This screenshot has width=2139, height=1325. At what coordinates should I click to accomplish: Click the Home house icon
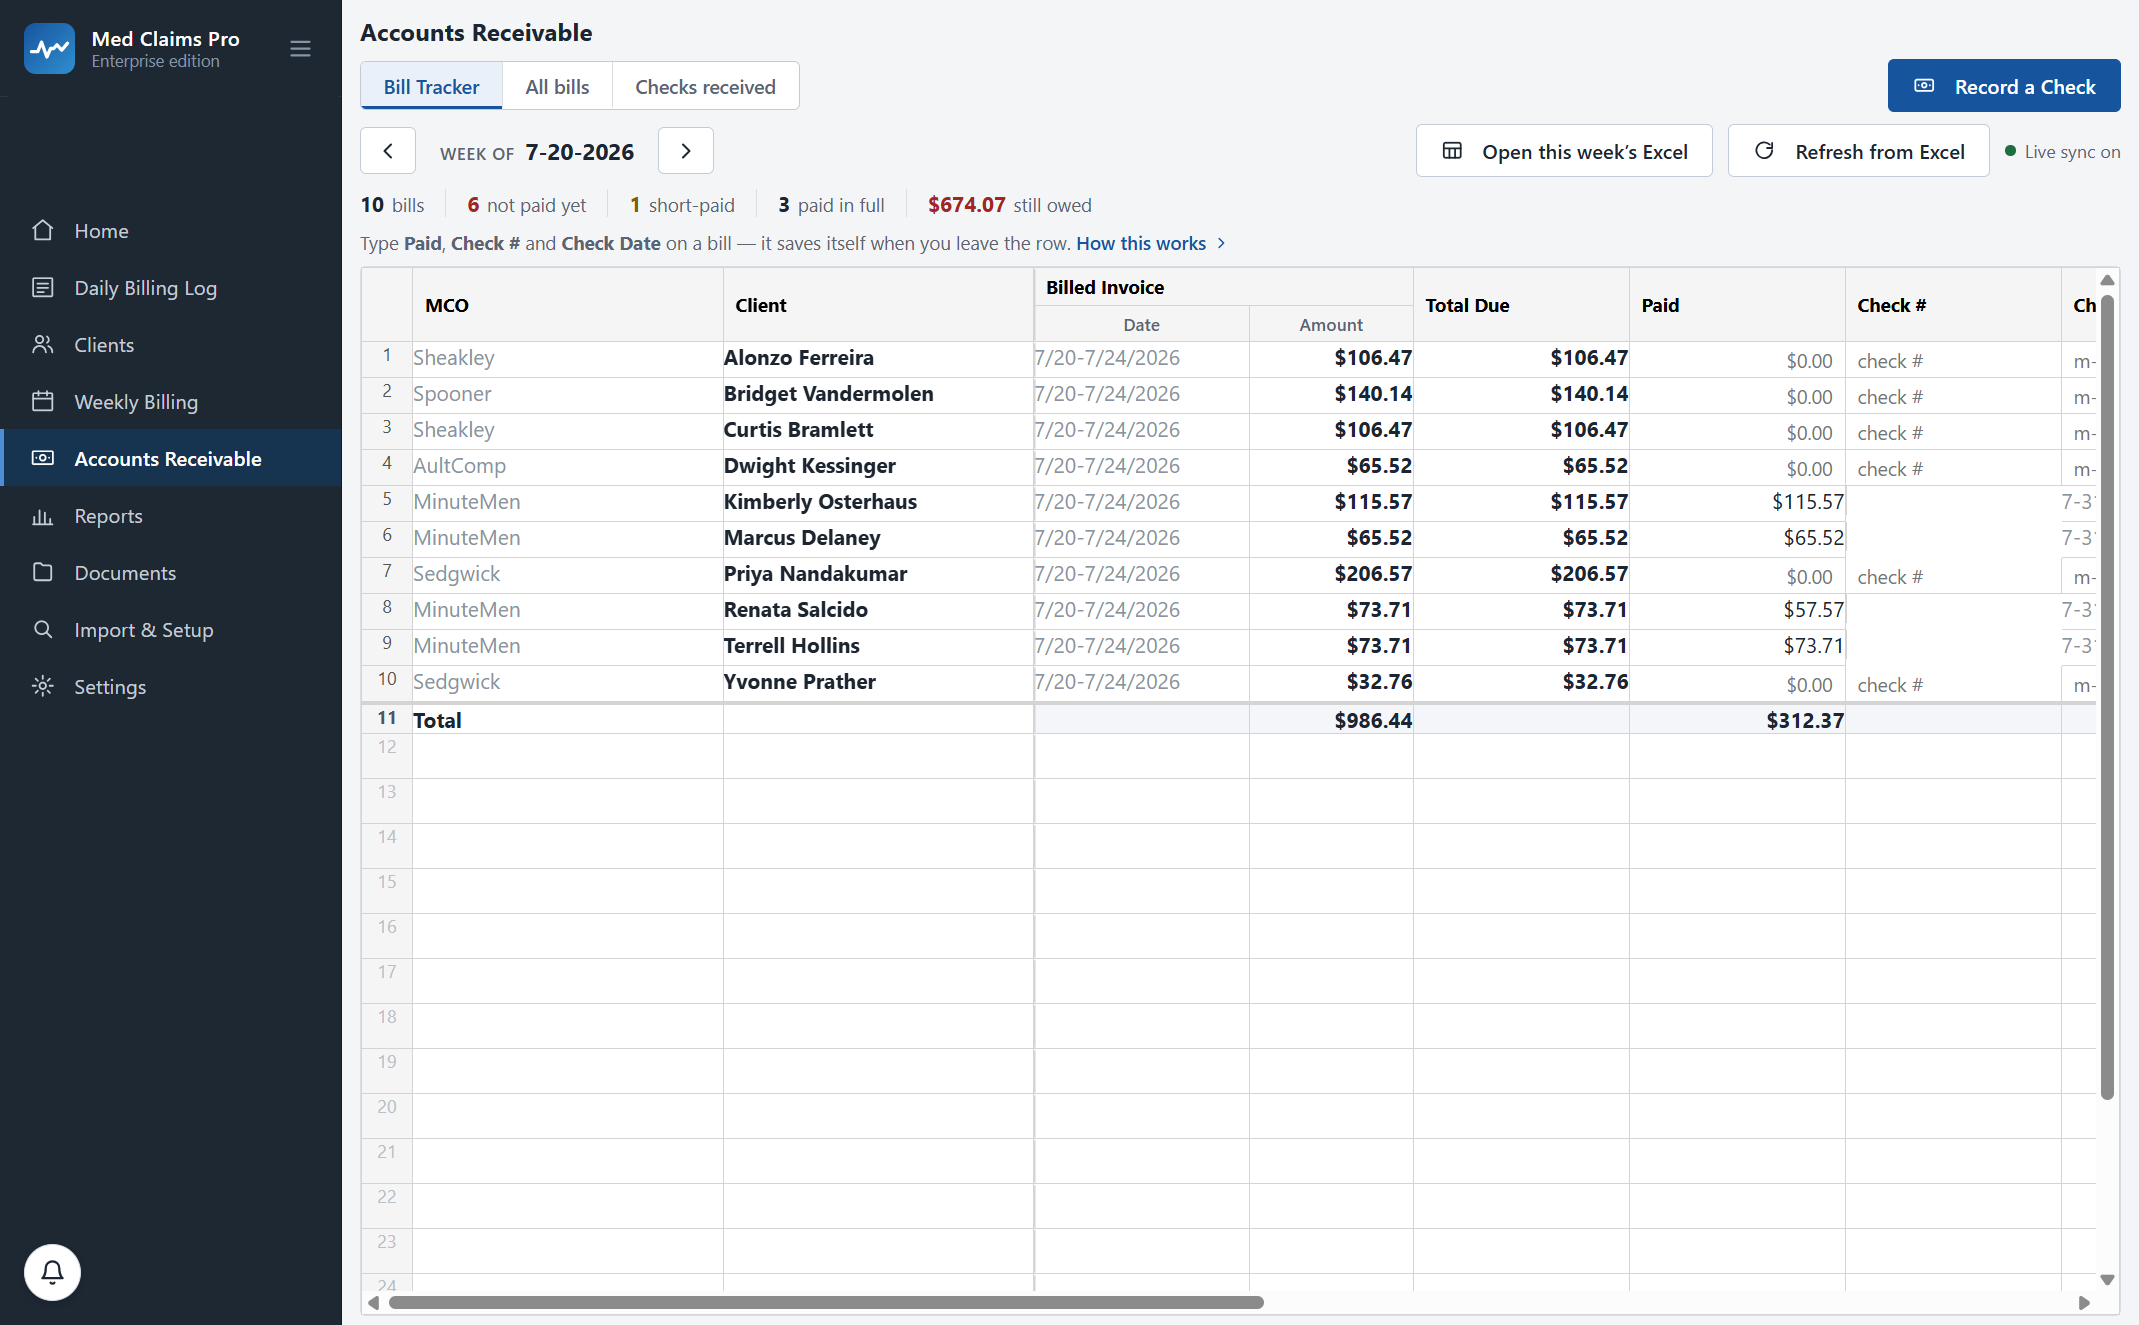click(x=43, y=230)
